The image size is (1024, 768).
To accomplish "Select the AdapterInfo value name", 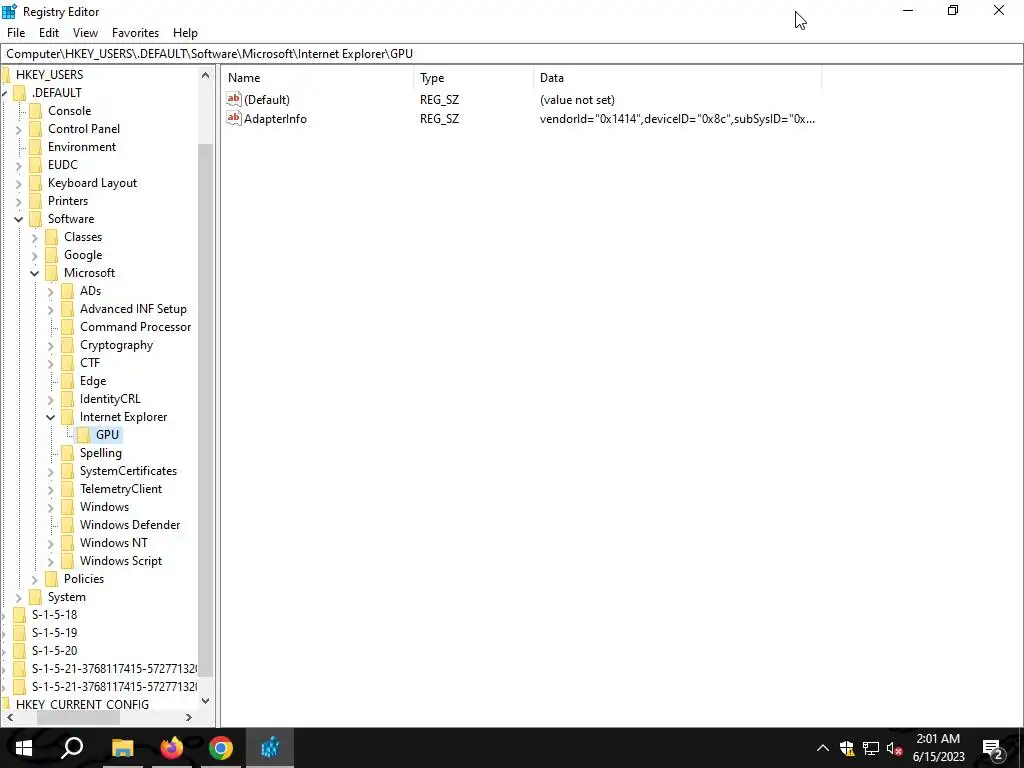I will (275, 119).
